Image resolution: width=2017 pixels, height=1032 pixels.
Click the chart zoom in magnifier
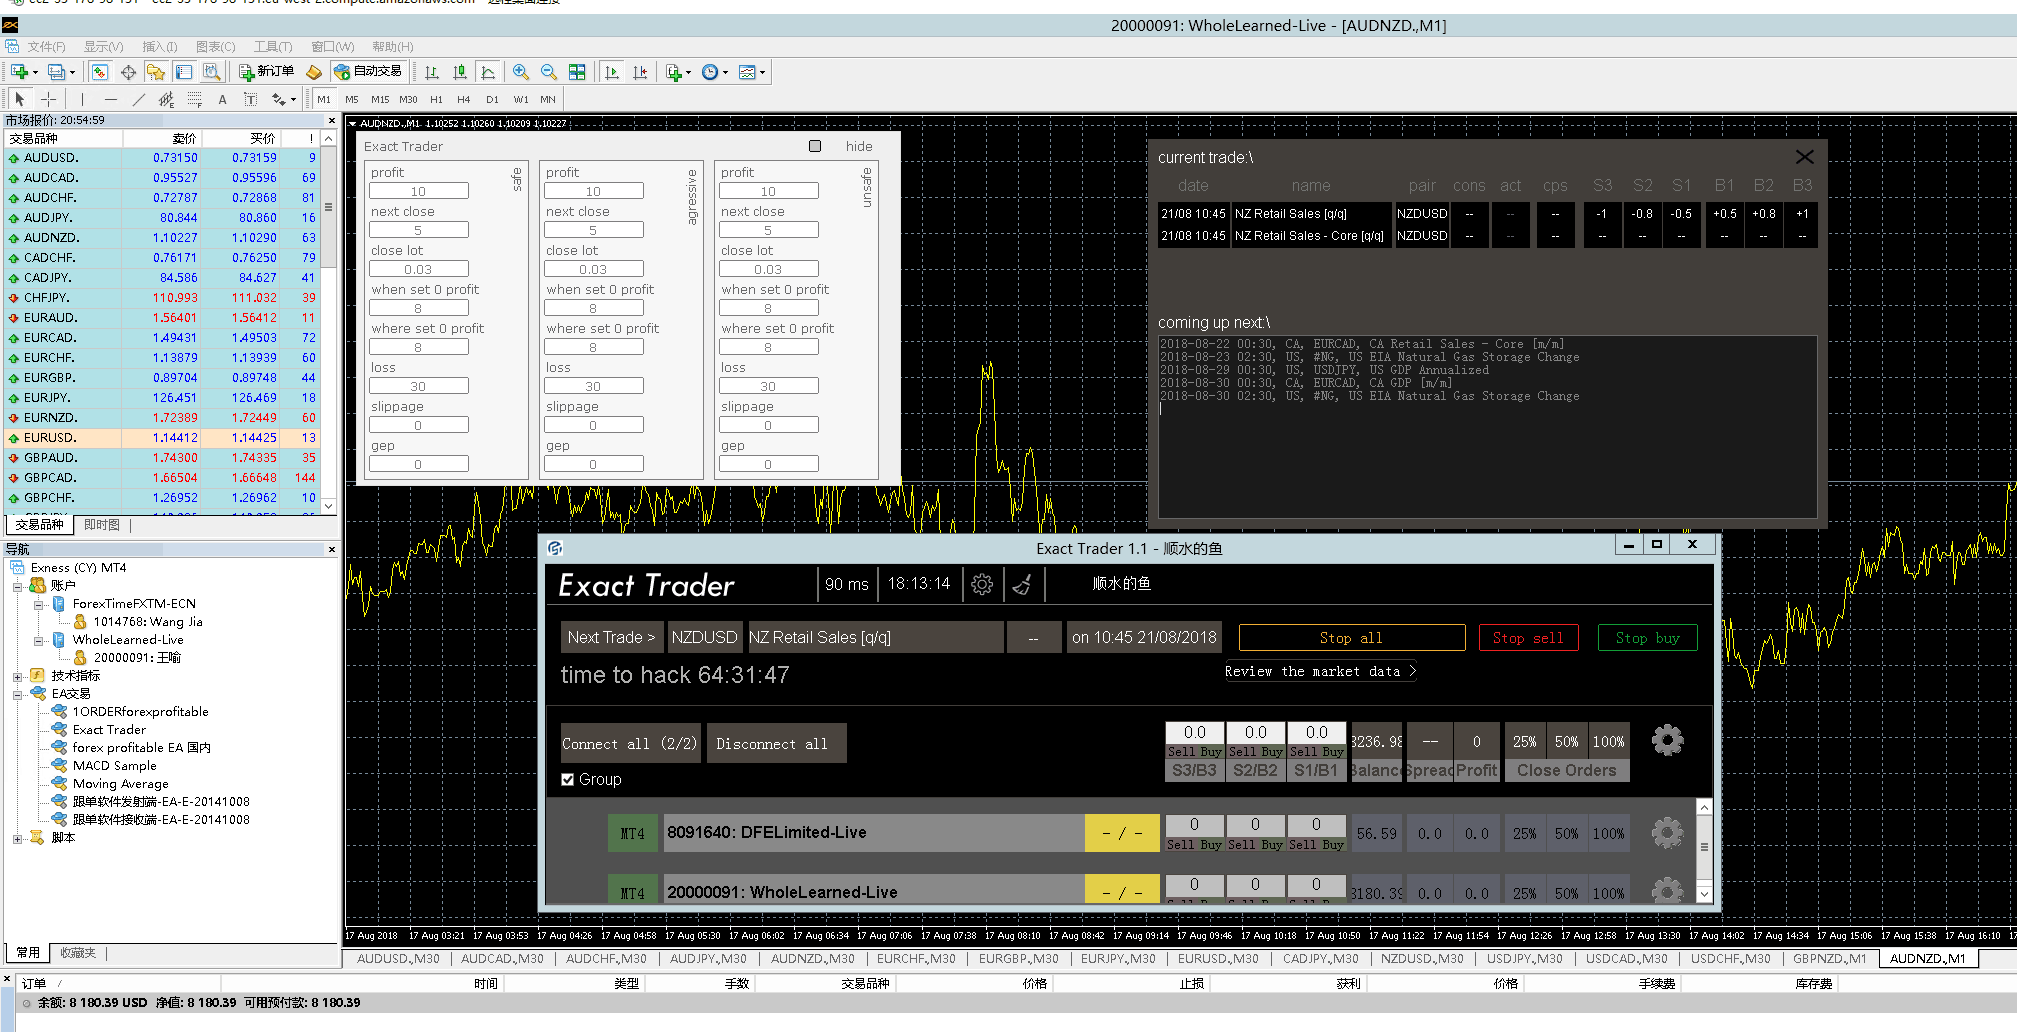tap(521, 72)
